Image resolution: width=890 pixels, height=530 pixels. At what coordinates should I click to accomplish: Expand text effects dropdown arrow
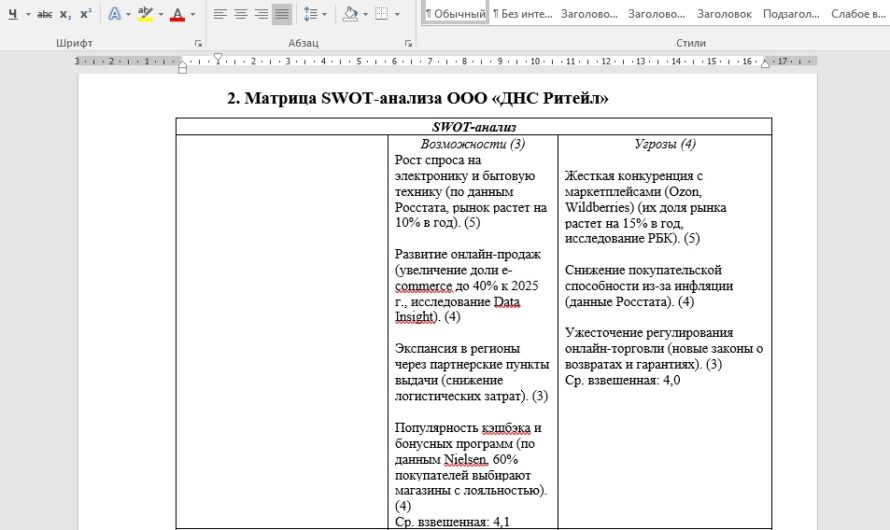pos(128,14)
